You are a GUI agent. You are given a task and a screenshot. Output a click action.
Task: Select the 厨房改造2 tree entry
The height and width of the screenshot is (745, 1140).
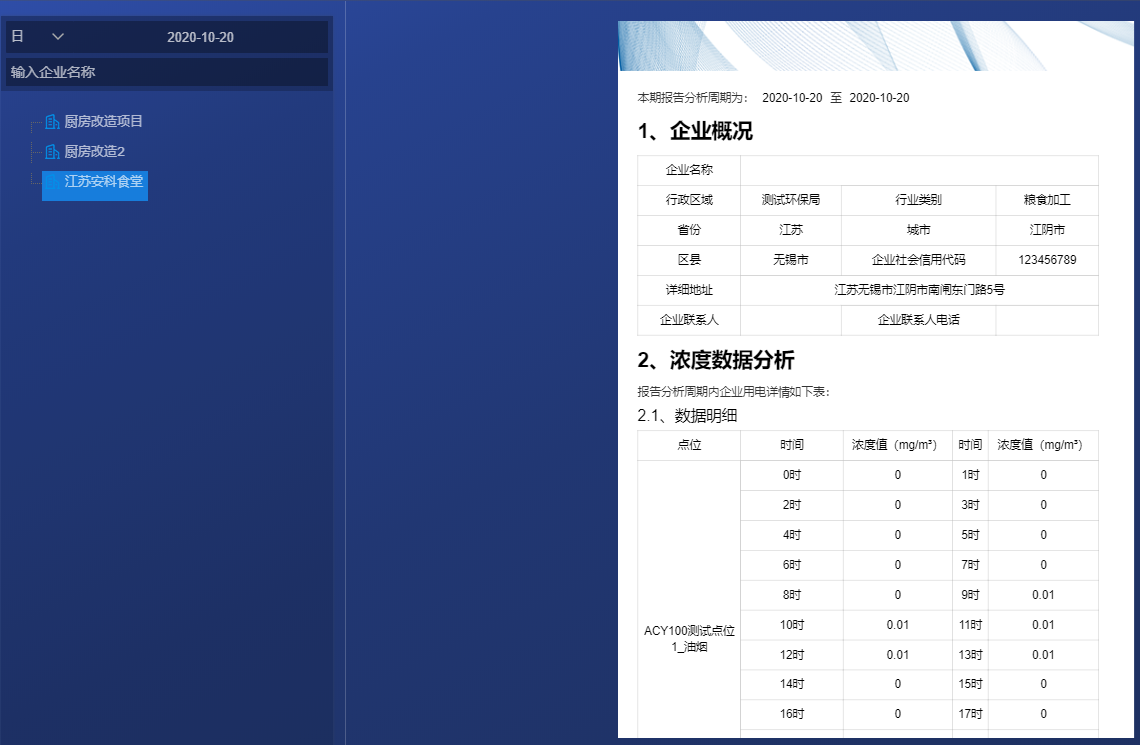[94, 152]
